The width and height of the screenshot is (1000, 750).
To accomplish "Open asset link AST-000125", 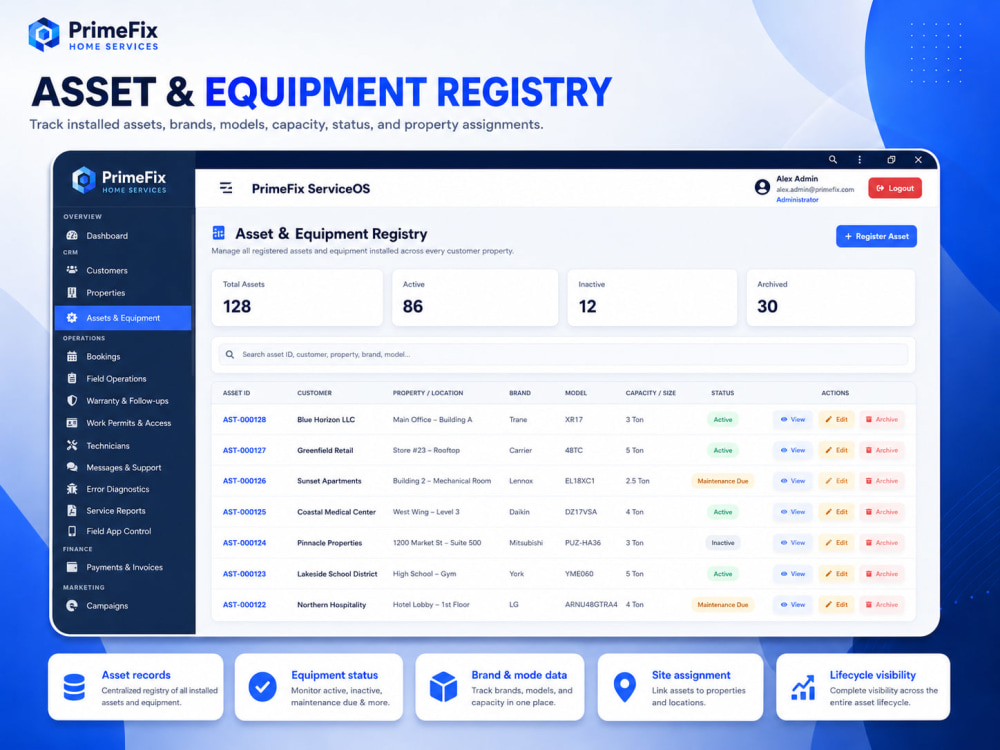I will pos(244,512).
